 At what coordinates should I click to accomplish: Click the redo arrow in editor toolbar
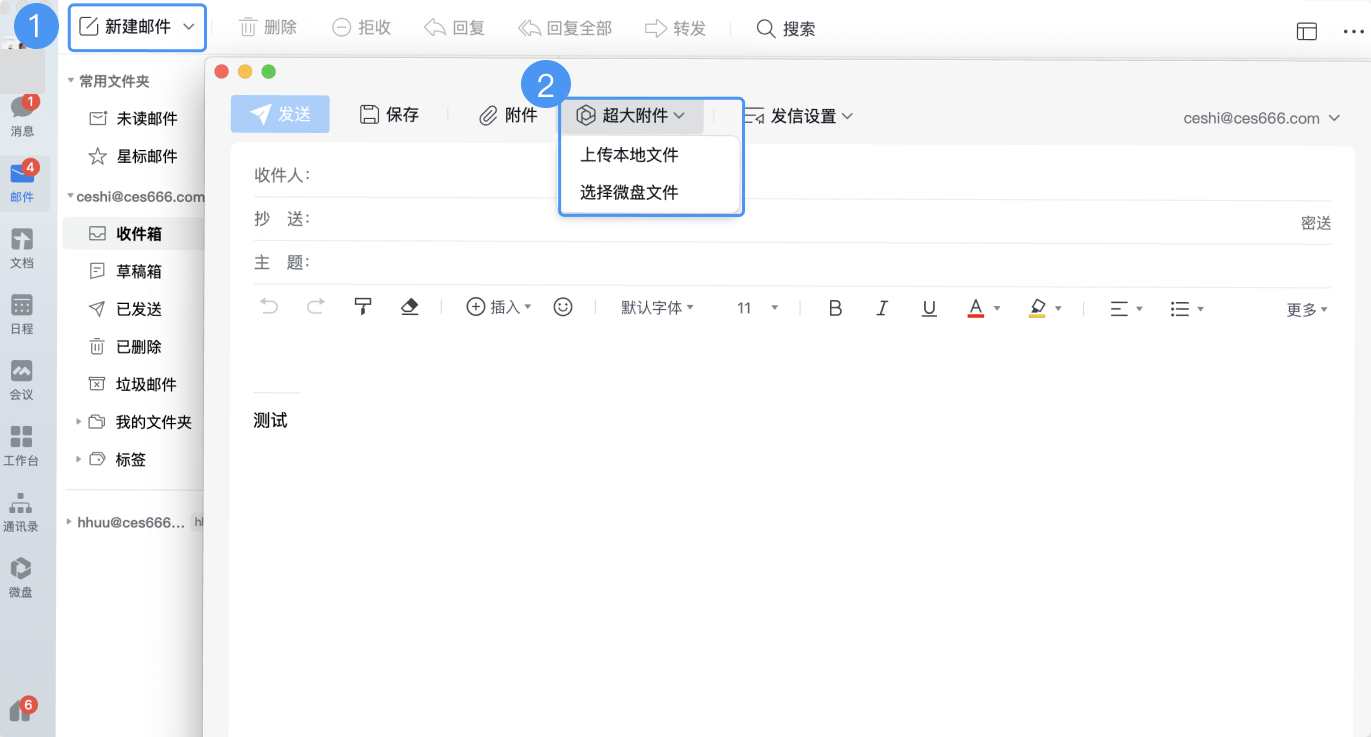[315, 307]
